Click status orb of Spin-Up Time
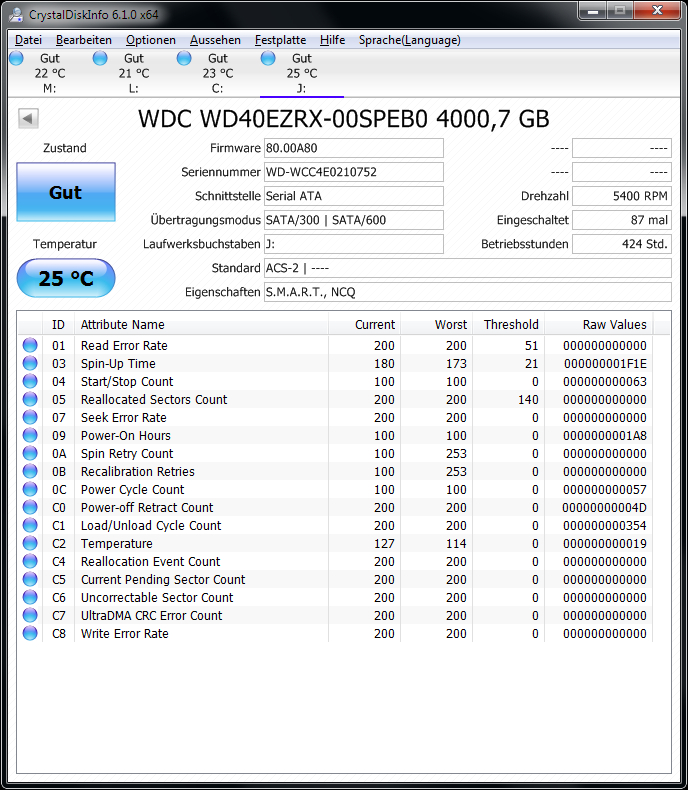 (30, 363)
